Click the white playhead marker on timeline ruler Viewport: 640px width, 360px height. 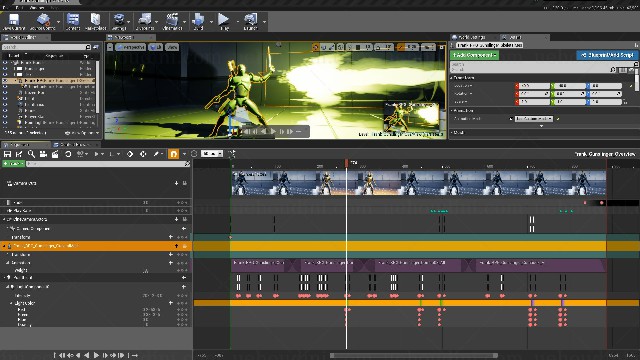[347, 163]
